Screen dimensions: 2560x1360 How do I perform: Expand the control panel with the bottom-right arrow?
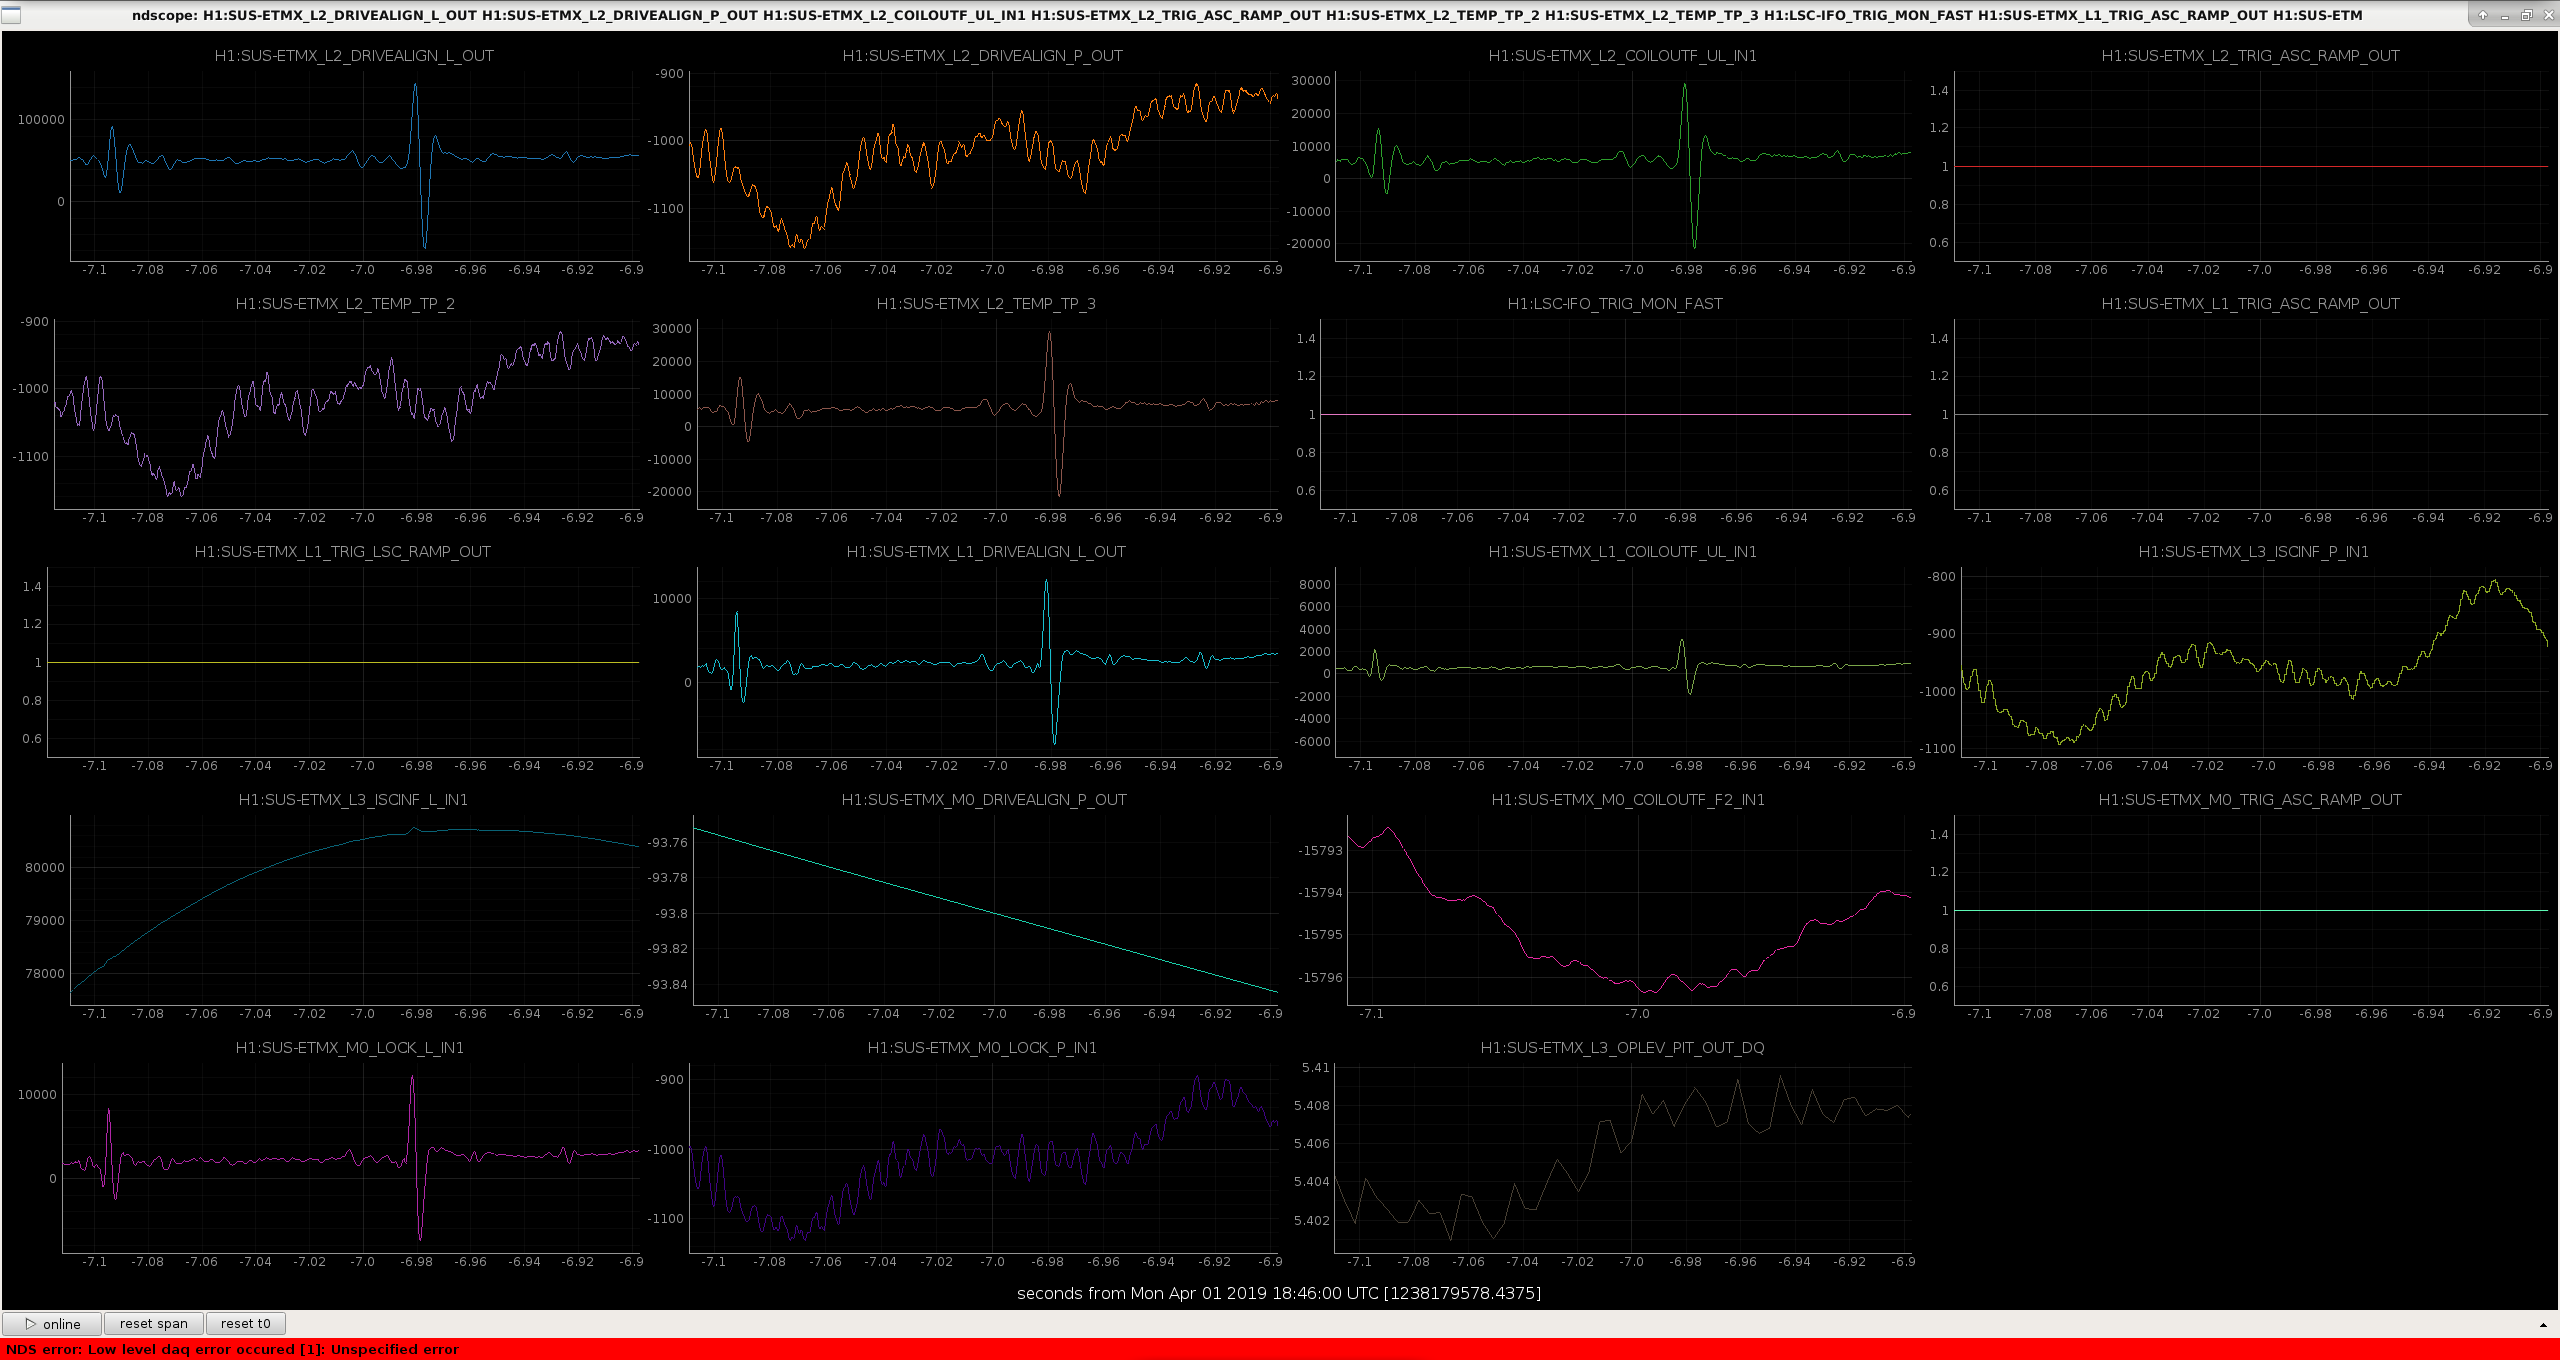(x=2543, y=1324)
